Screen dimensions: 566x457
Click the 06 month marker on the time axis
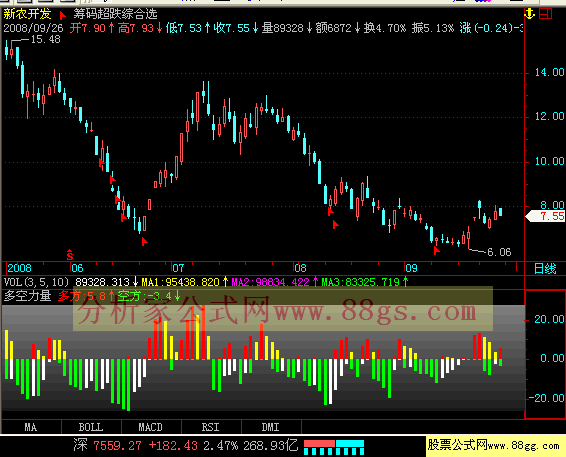pyautogui.click(x=77, y=268)
